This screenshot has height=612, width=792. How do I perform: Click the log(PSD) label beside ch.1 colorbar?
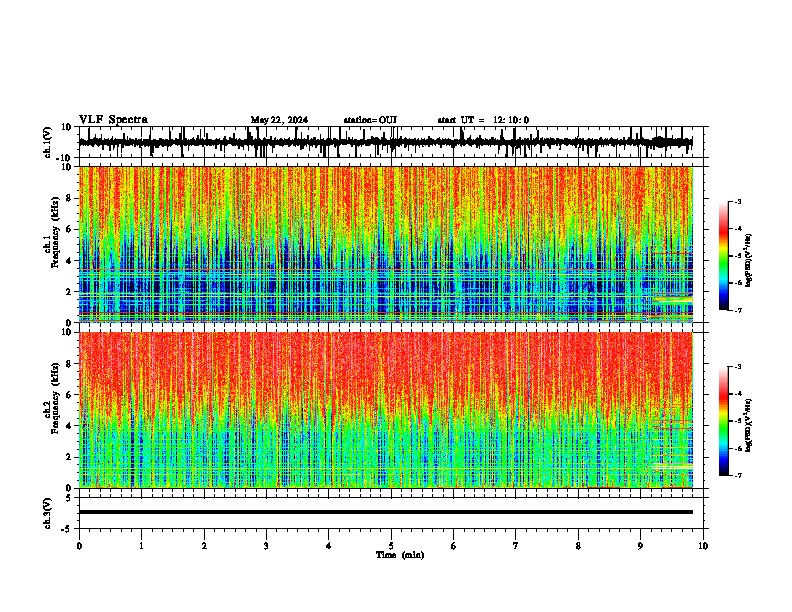click(749, 261)
